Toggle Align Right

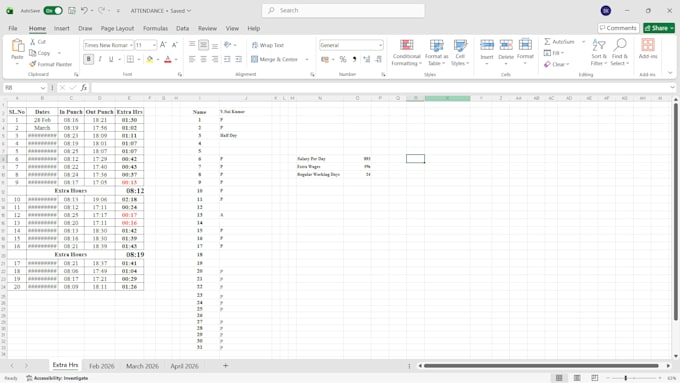click(215, 59)
